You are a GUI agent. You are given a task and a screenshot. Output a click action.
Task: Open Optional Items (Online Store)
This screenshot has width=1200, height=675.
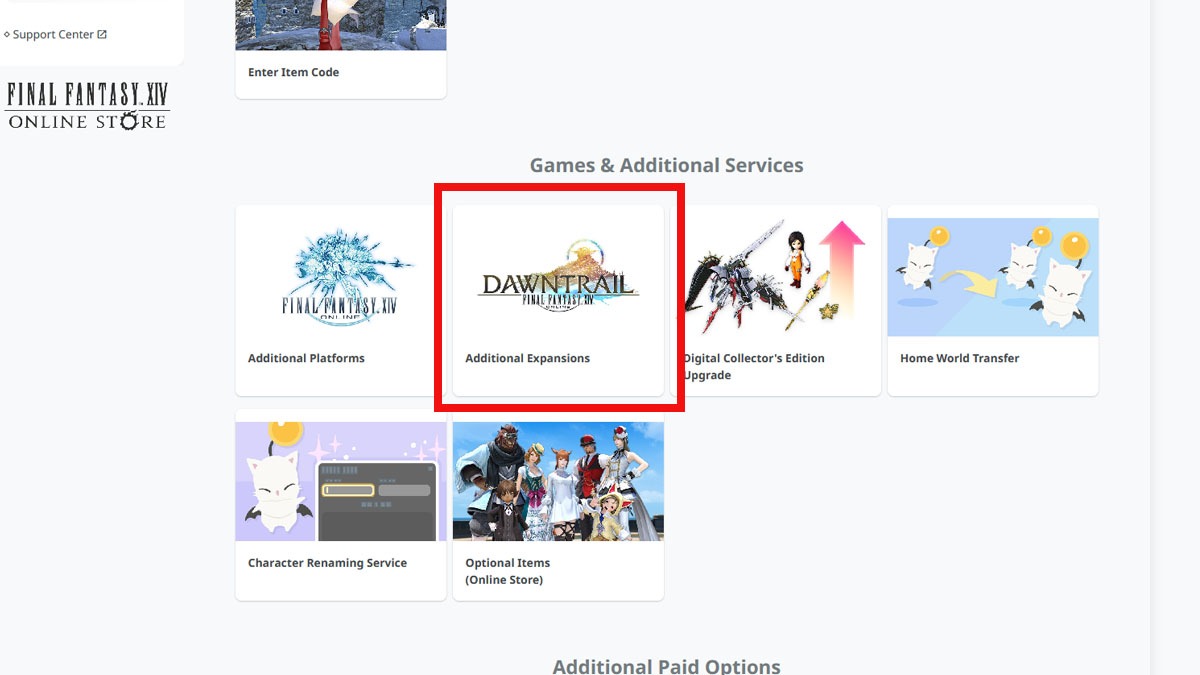(507, 571)
